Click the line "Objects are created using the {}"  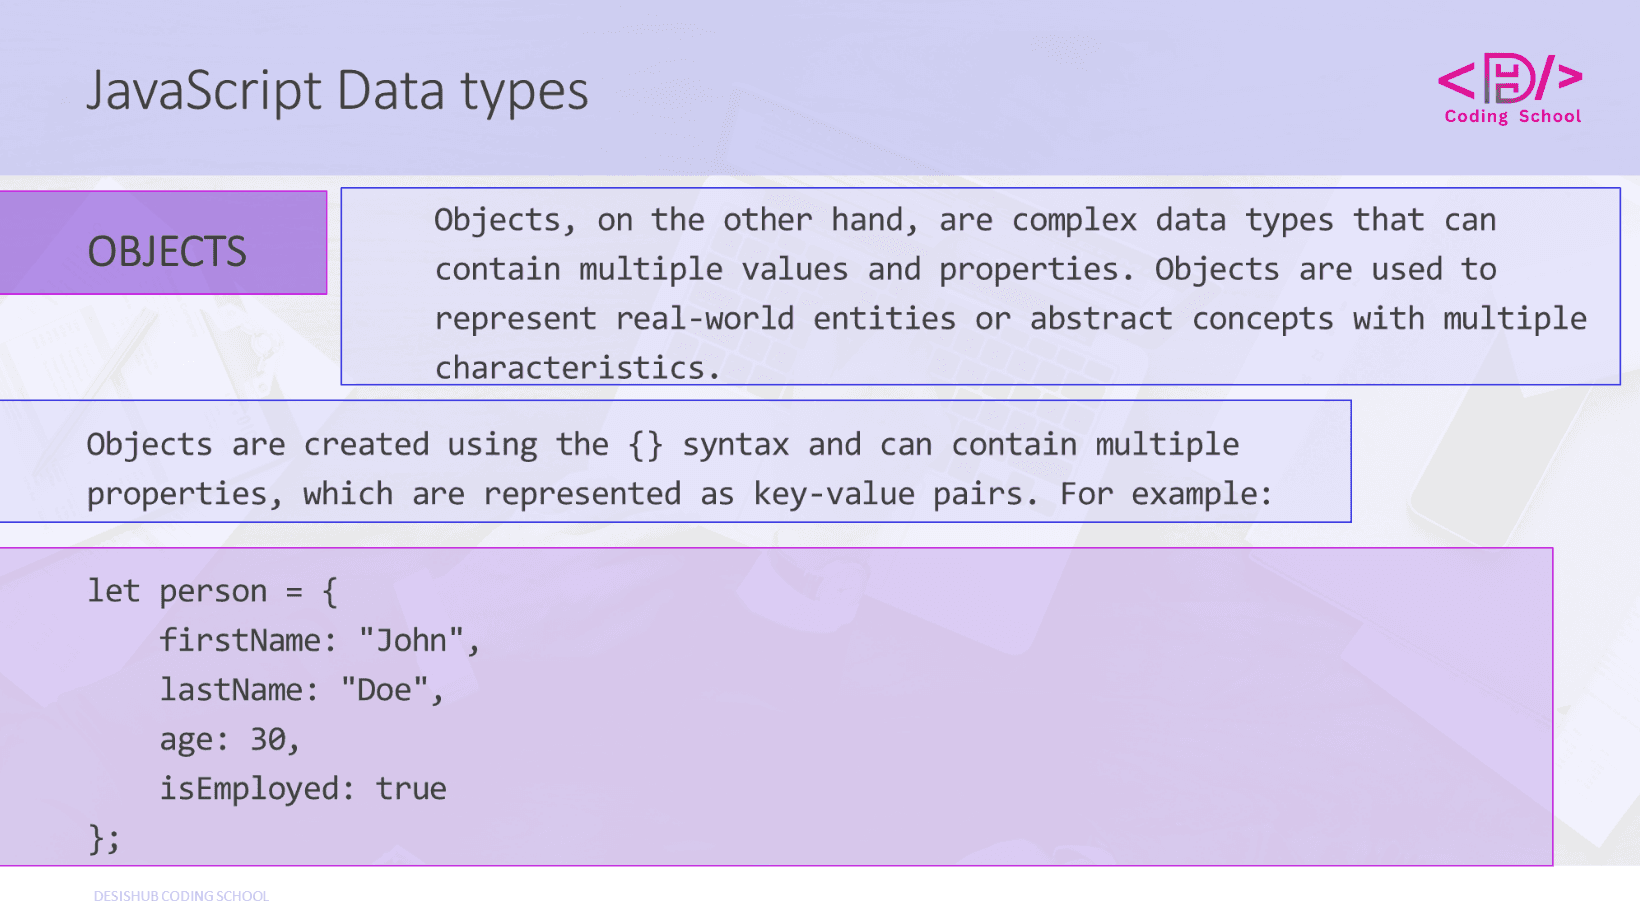[x=662, y=445]
